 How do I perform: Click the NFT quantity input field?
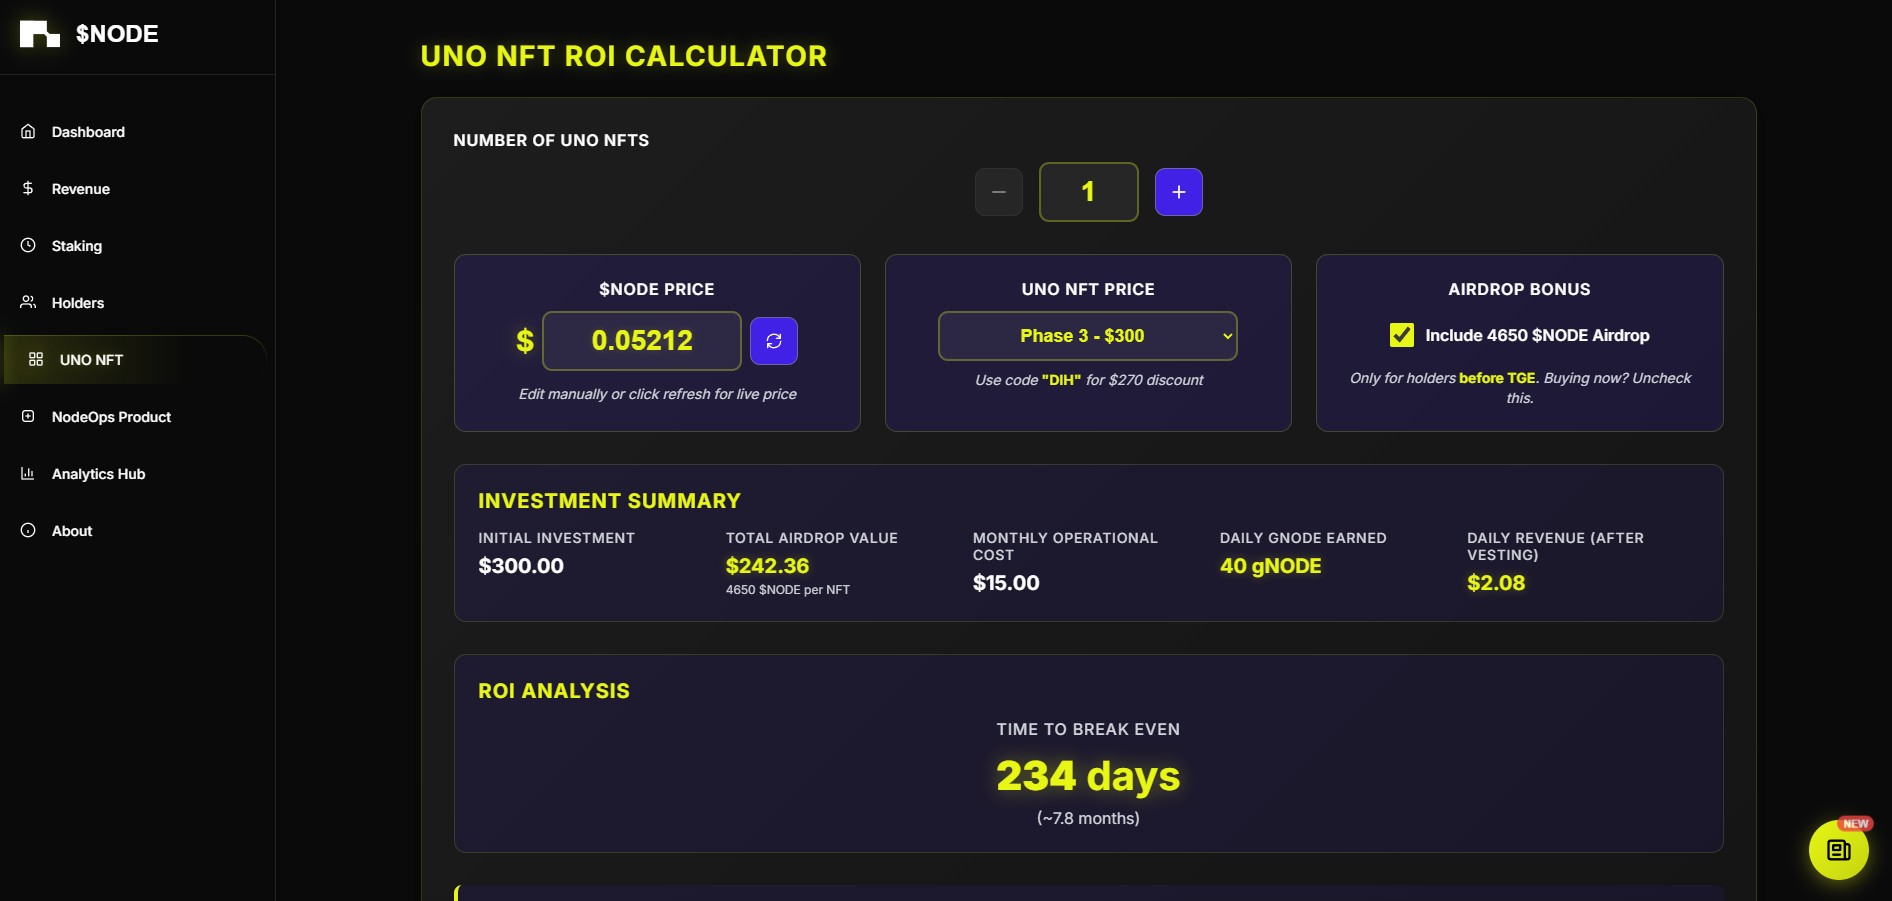1088,192
